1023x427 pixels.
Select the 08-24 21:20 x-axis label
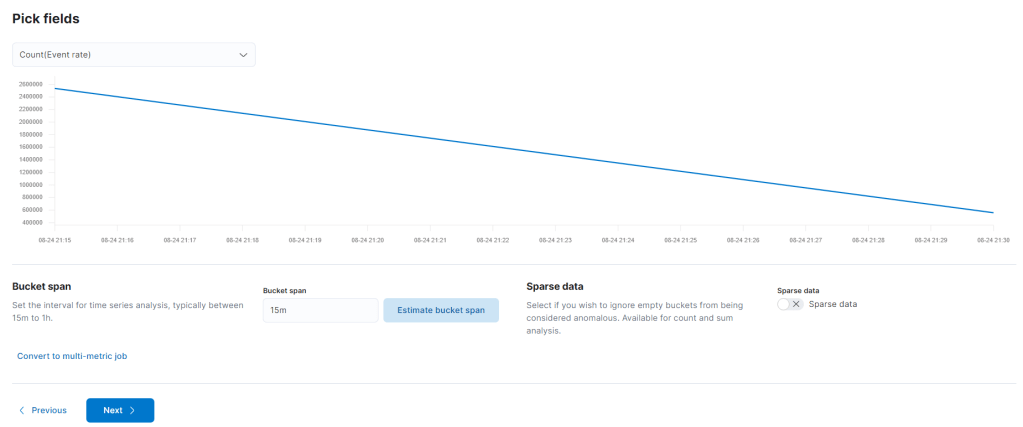(x=369, y=240)
